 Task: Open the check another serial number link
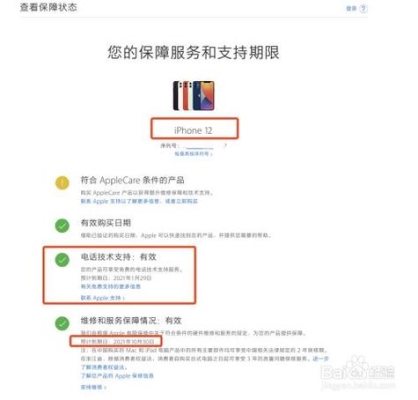(194, 154)
